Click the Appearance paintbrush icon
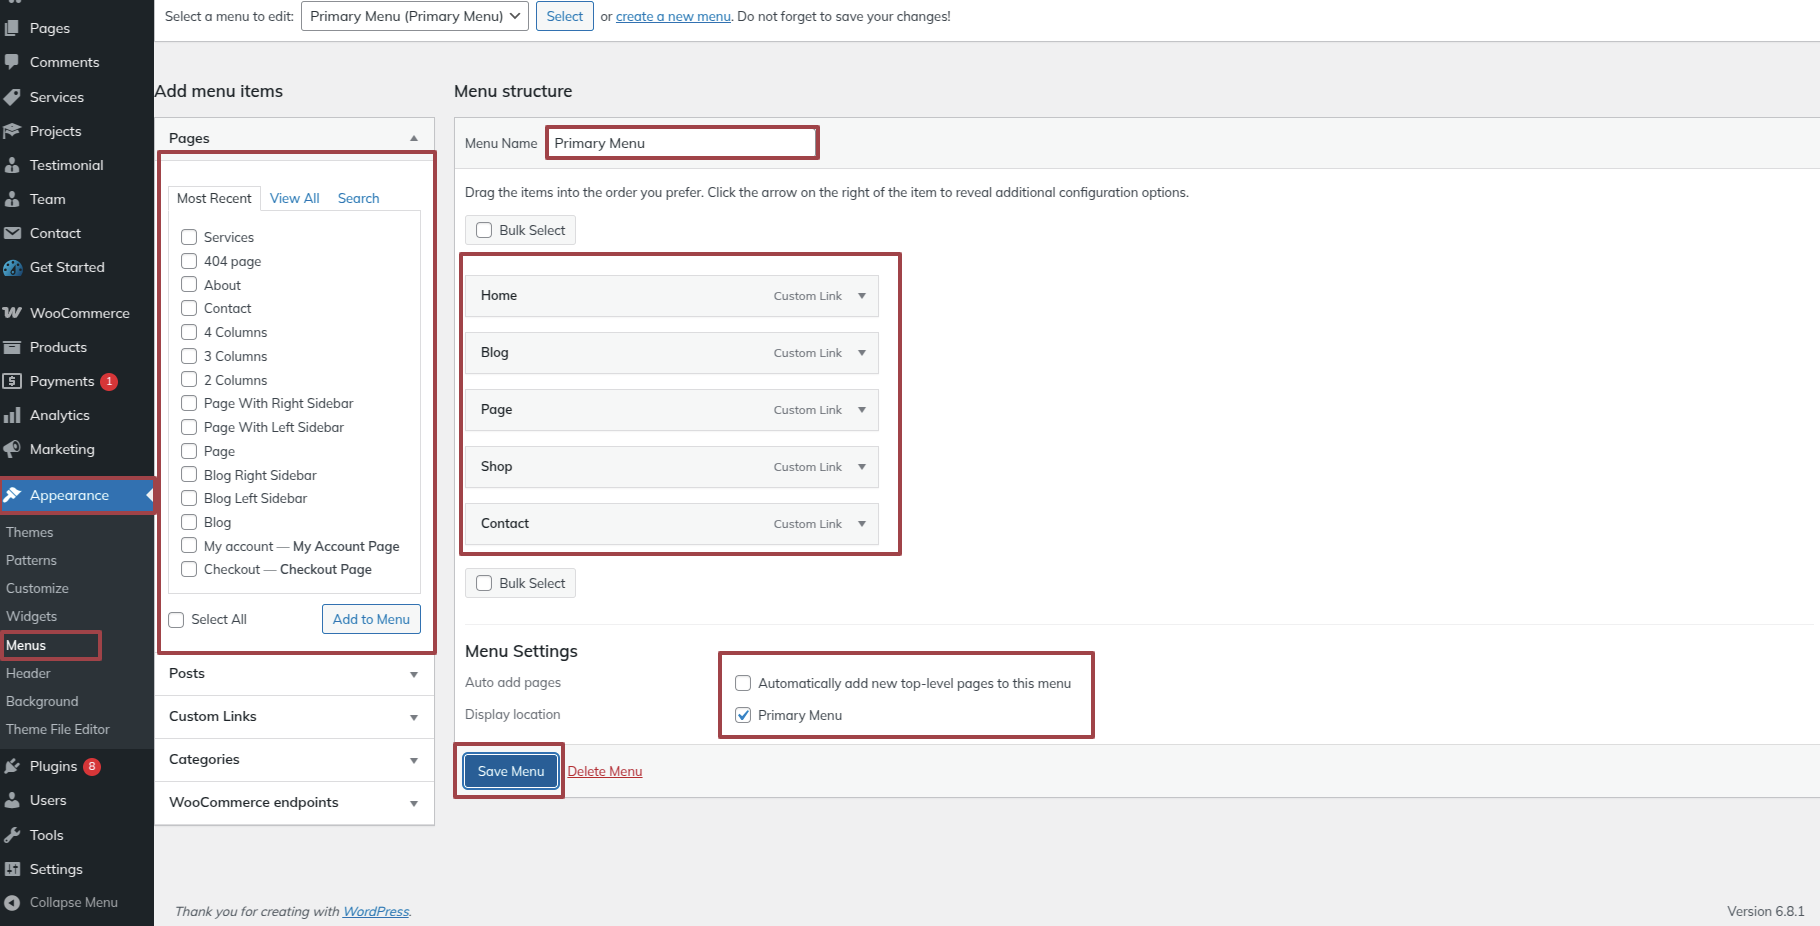Screen dimensions: 1820x926 tap(12, 495)
